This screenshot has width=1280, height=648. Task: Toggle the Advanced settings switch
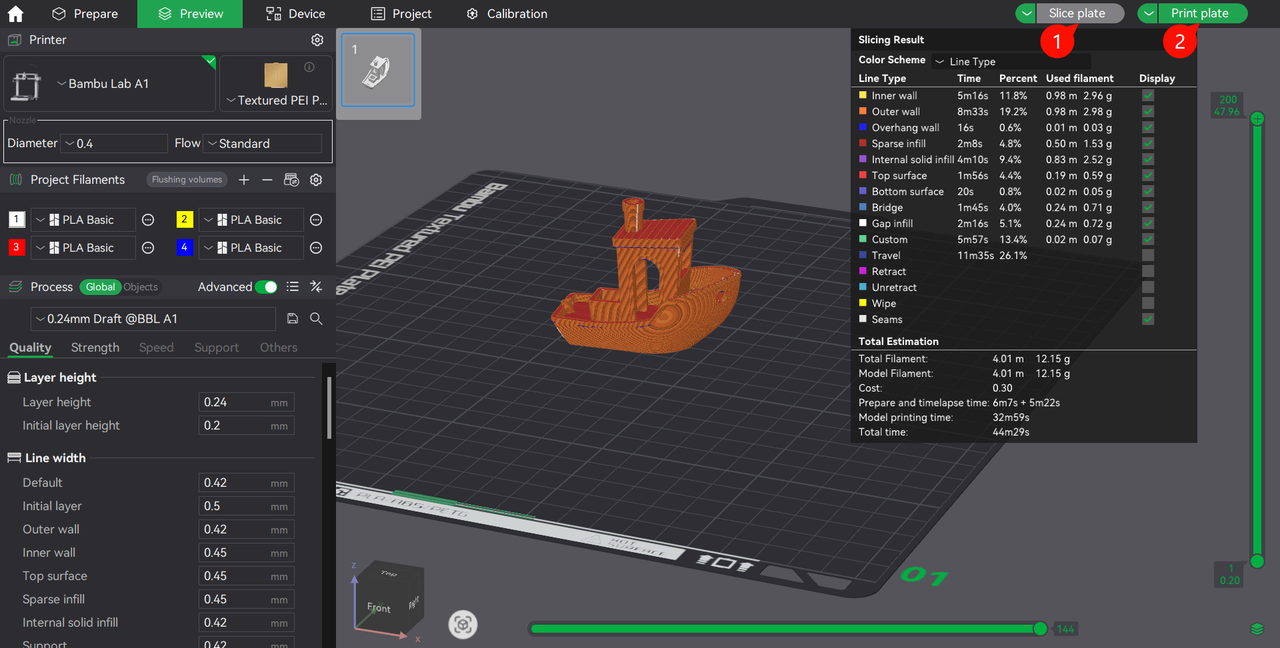tap(265, 287)
